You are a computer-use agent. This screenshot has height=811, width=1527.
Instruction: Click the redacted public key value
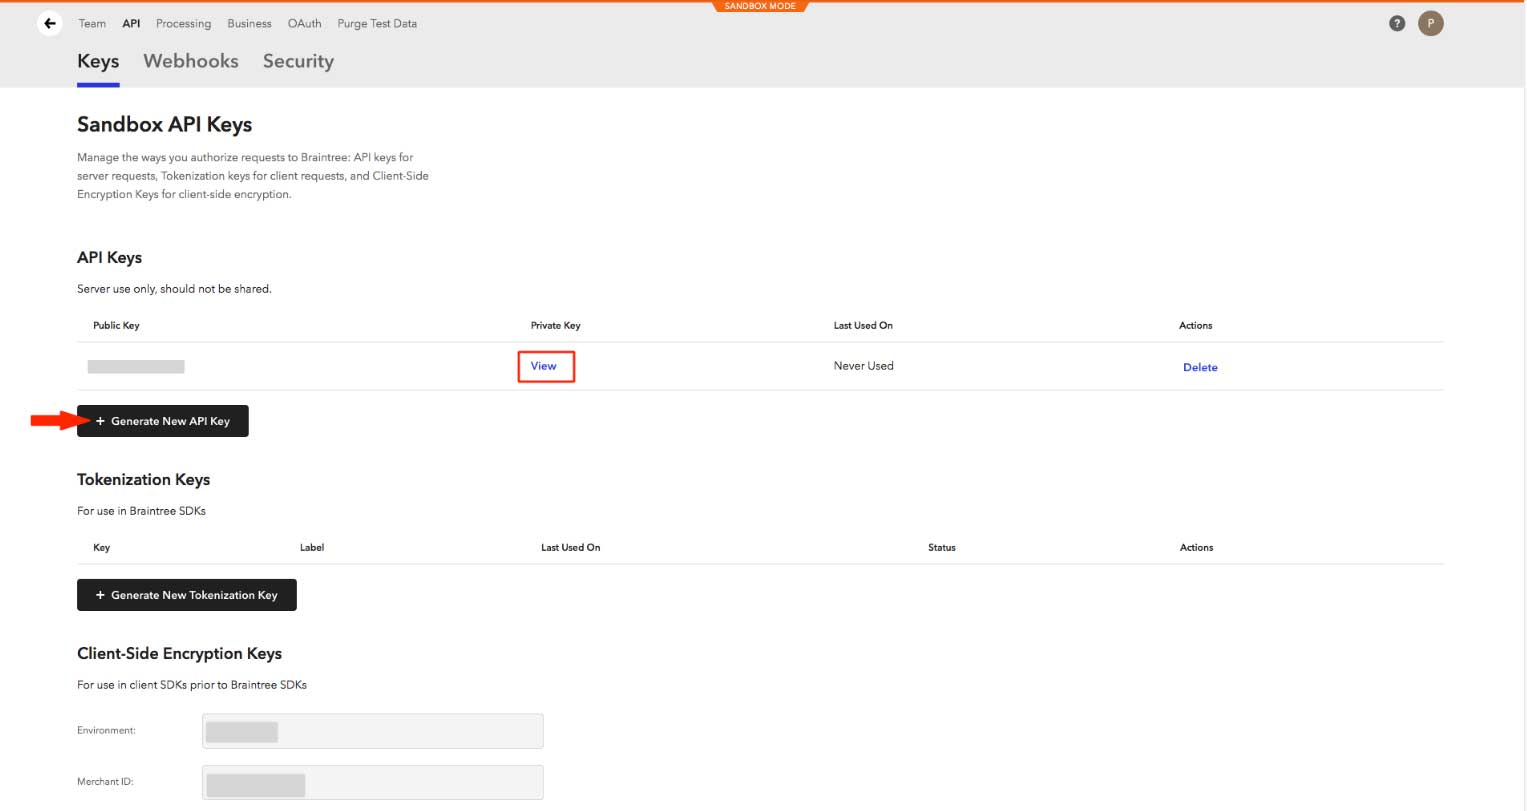coord(136,367)
